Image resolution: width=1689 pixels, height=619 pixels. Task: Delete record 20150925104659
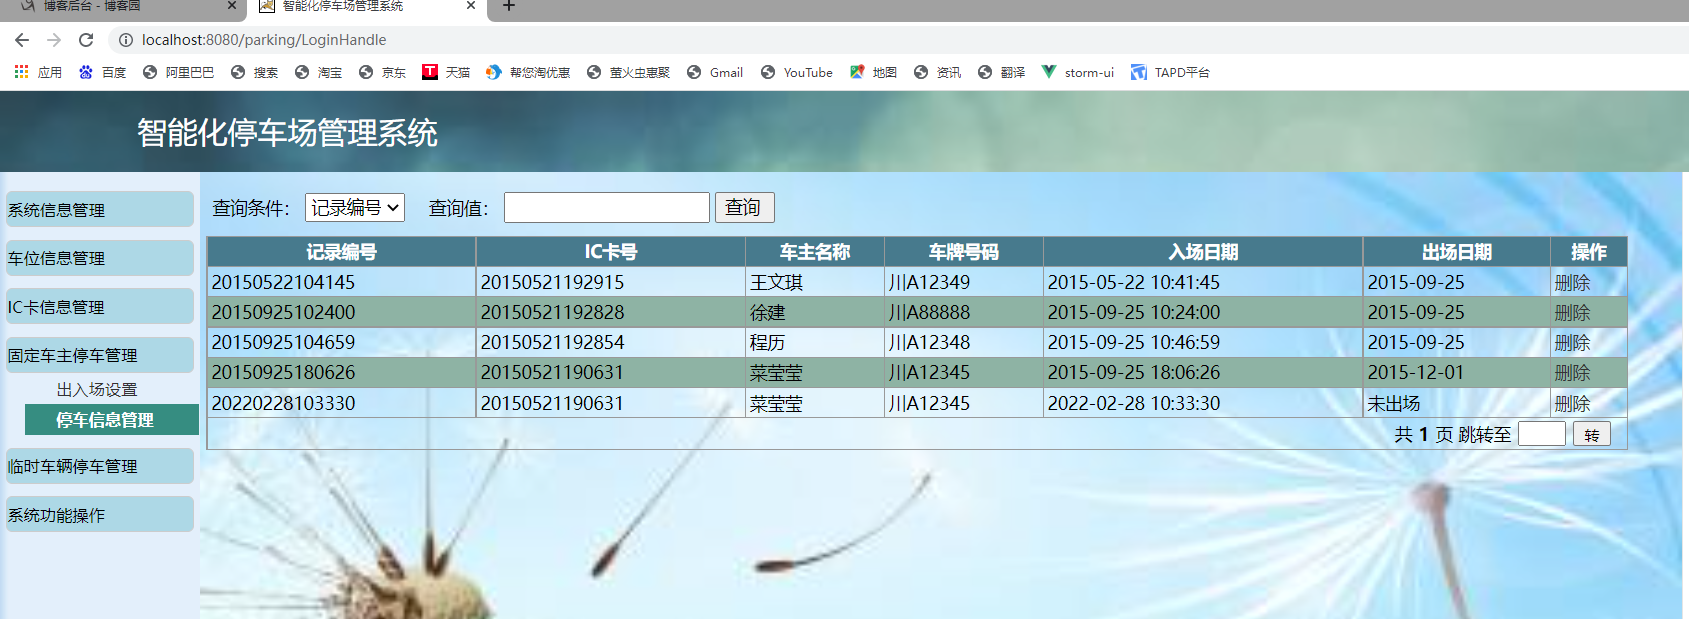tap(1572, 343)
